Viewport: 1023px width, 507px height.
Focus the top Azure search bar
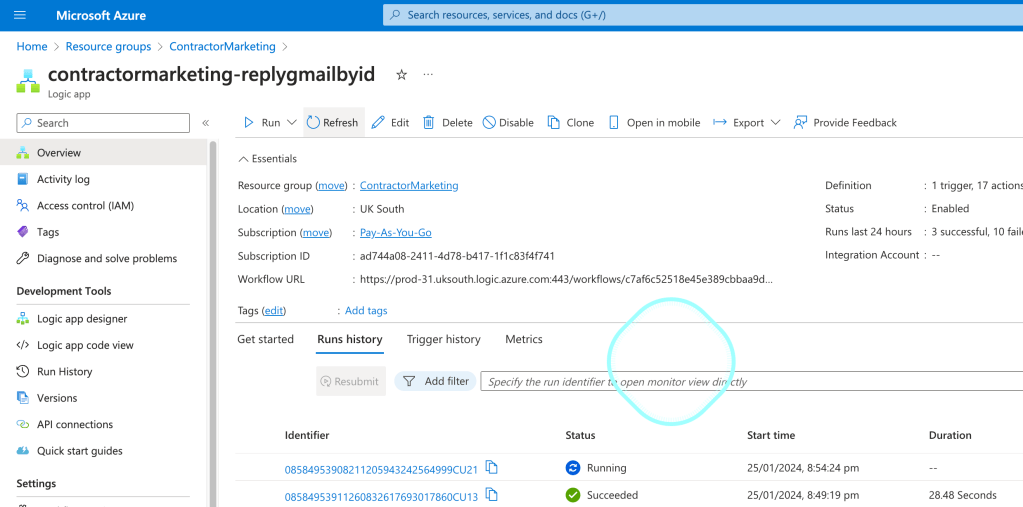click(x=703, y=14)
